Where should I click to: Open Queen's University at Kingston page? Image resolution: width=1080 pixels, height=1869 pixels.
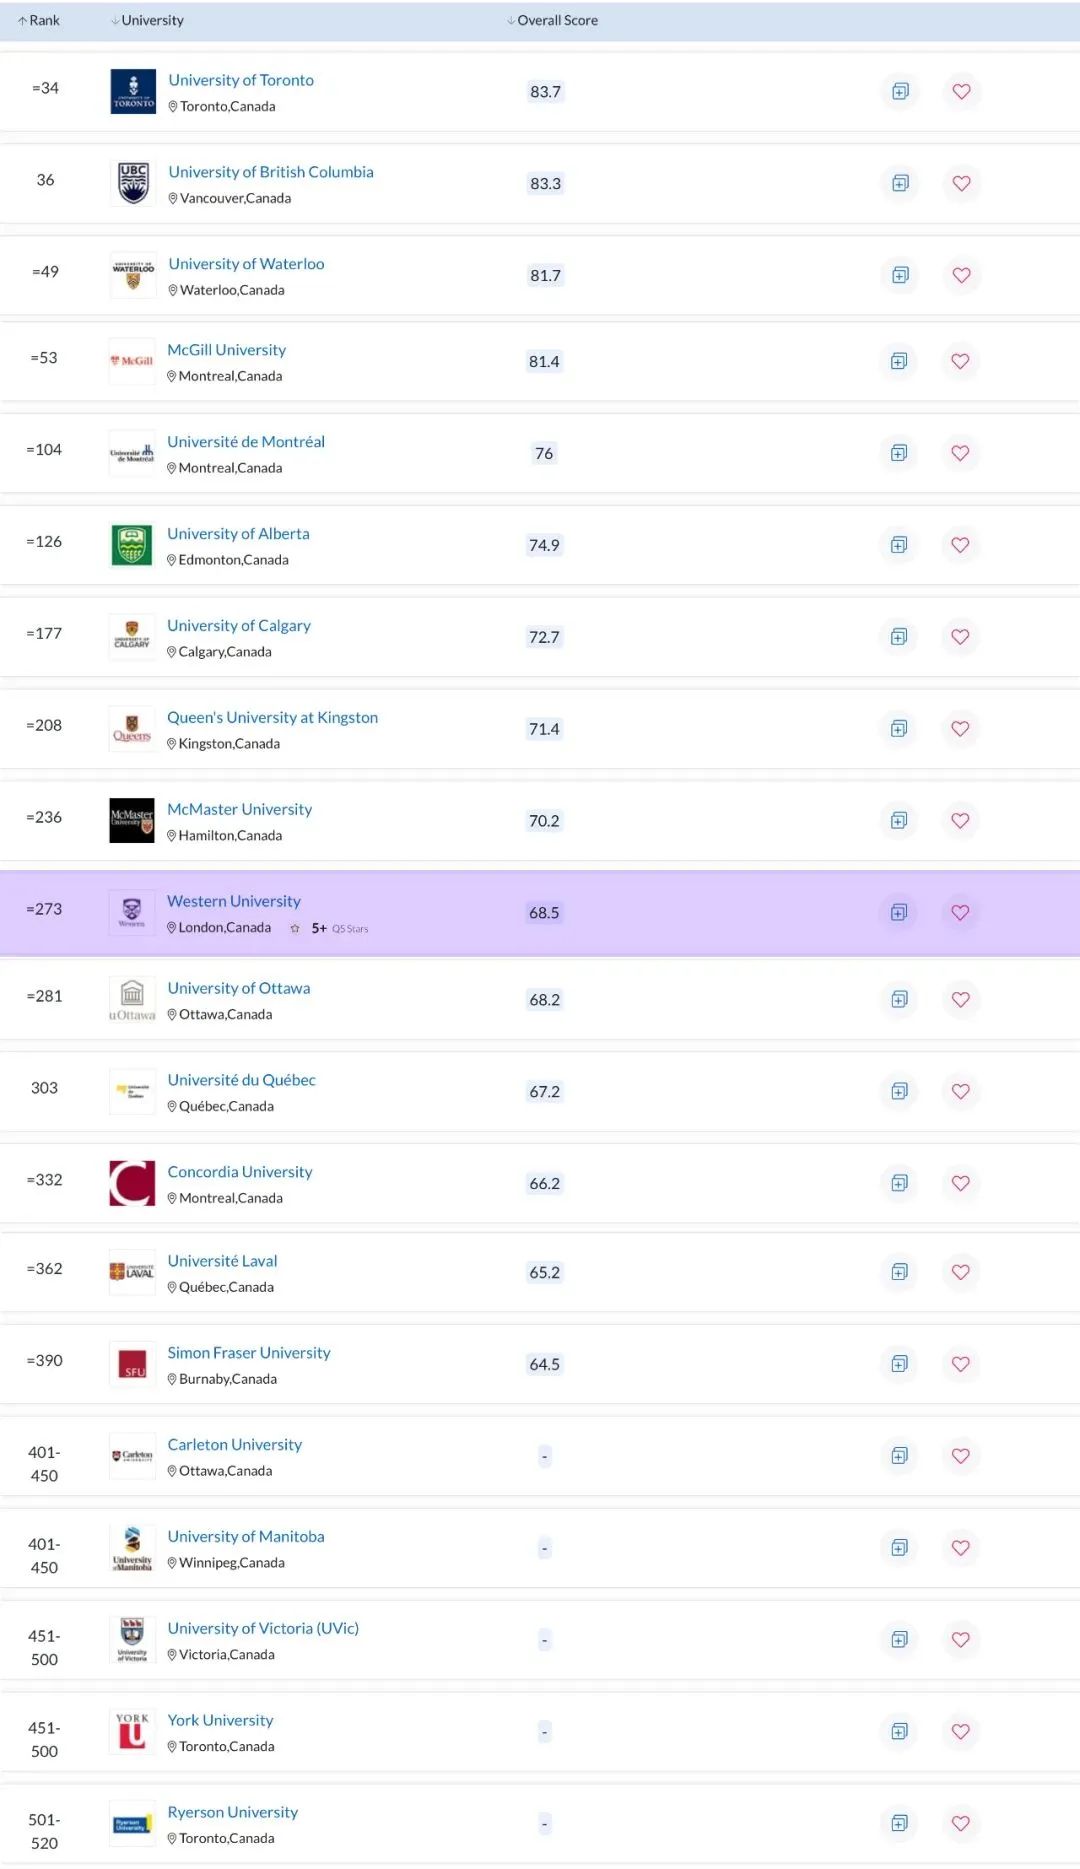(x=272, y=717)
